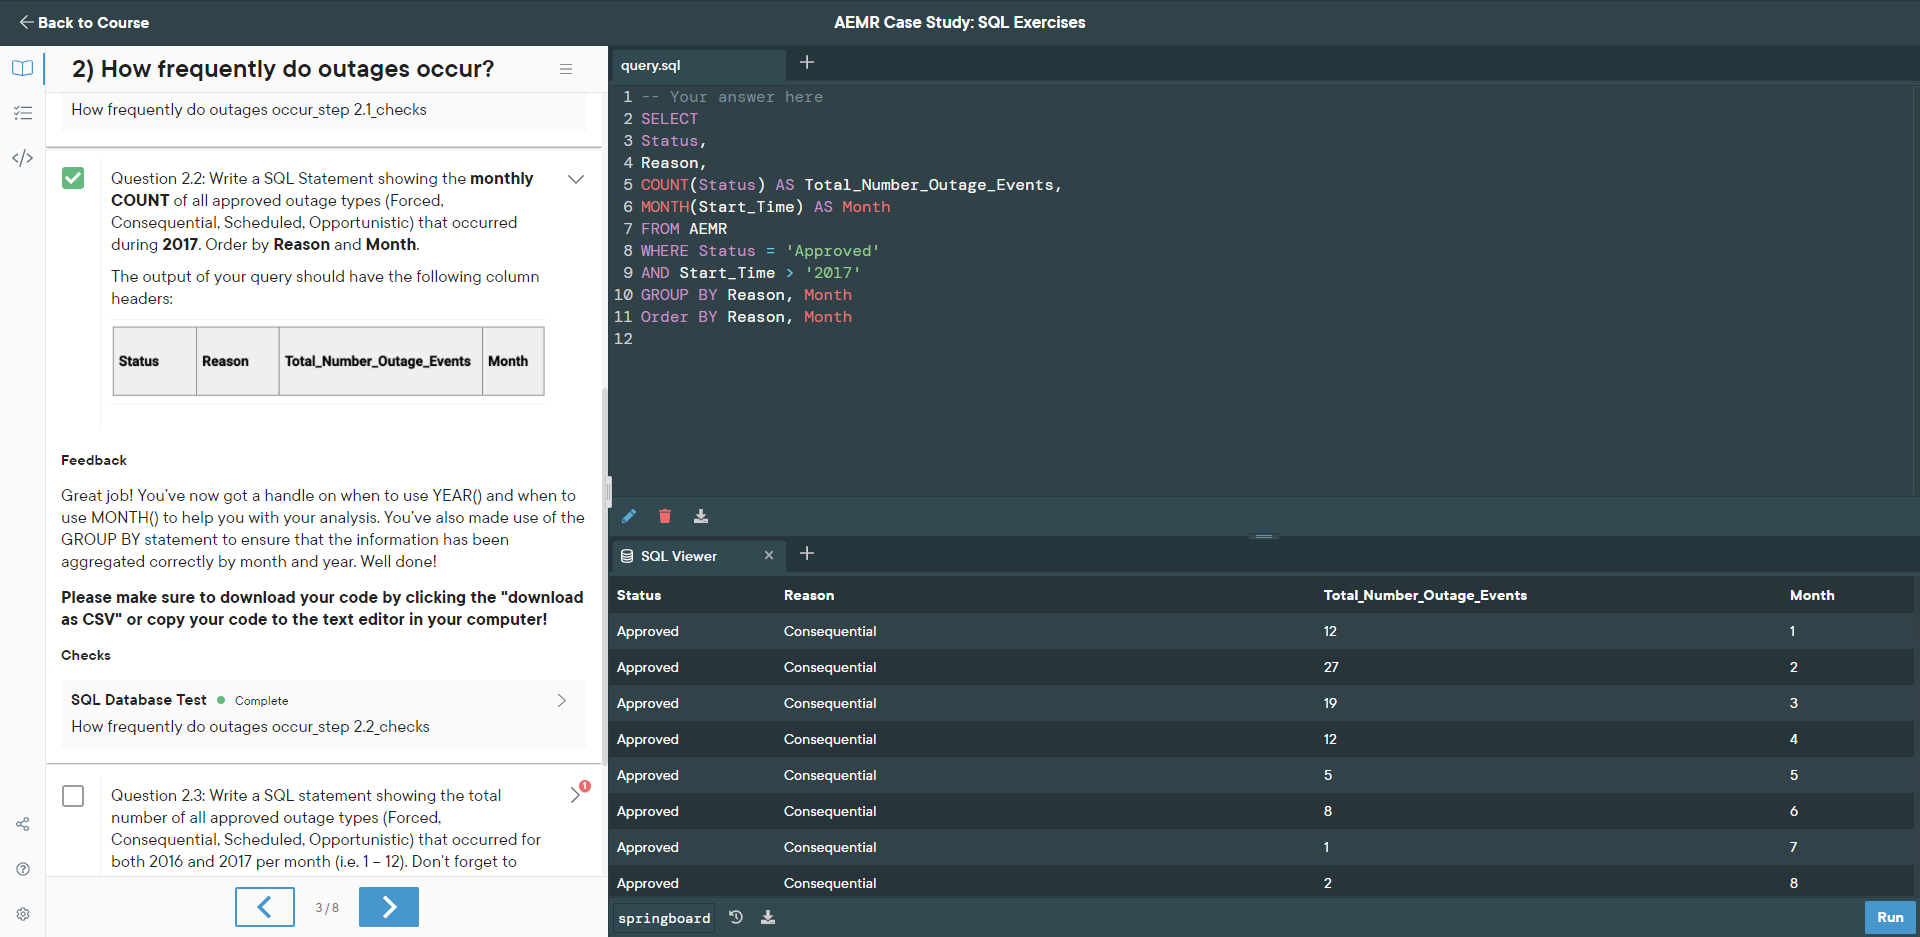Click the history icon next to springboard
This screenshot has width=1920, height=937.
point(736,917)
